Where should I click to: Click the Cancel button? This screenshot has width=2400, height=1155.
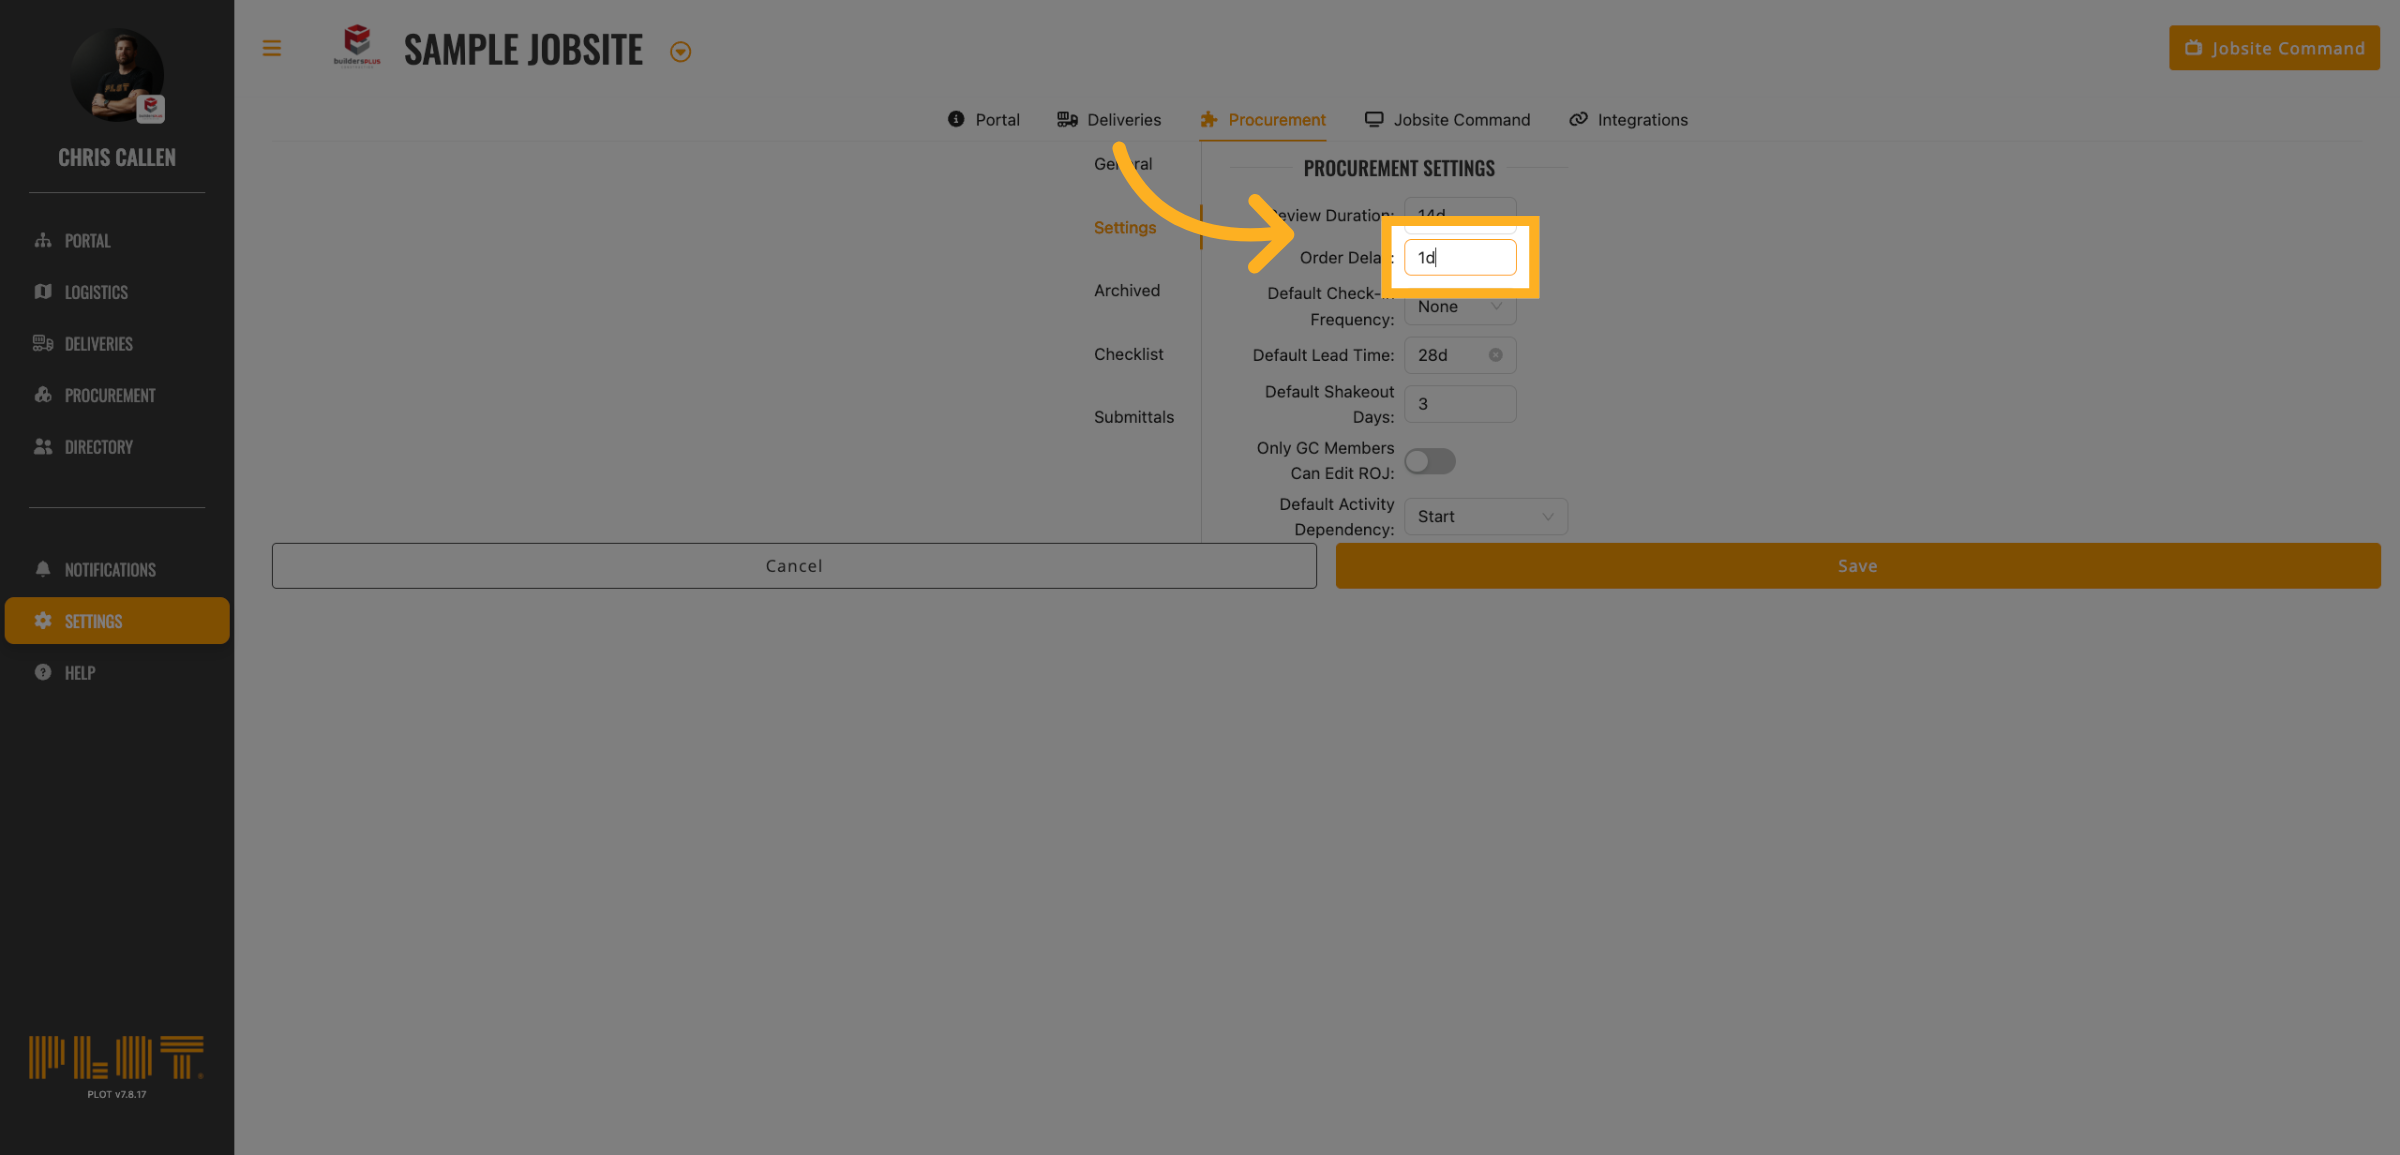[794, 566]
